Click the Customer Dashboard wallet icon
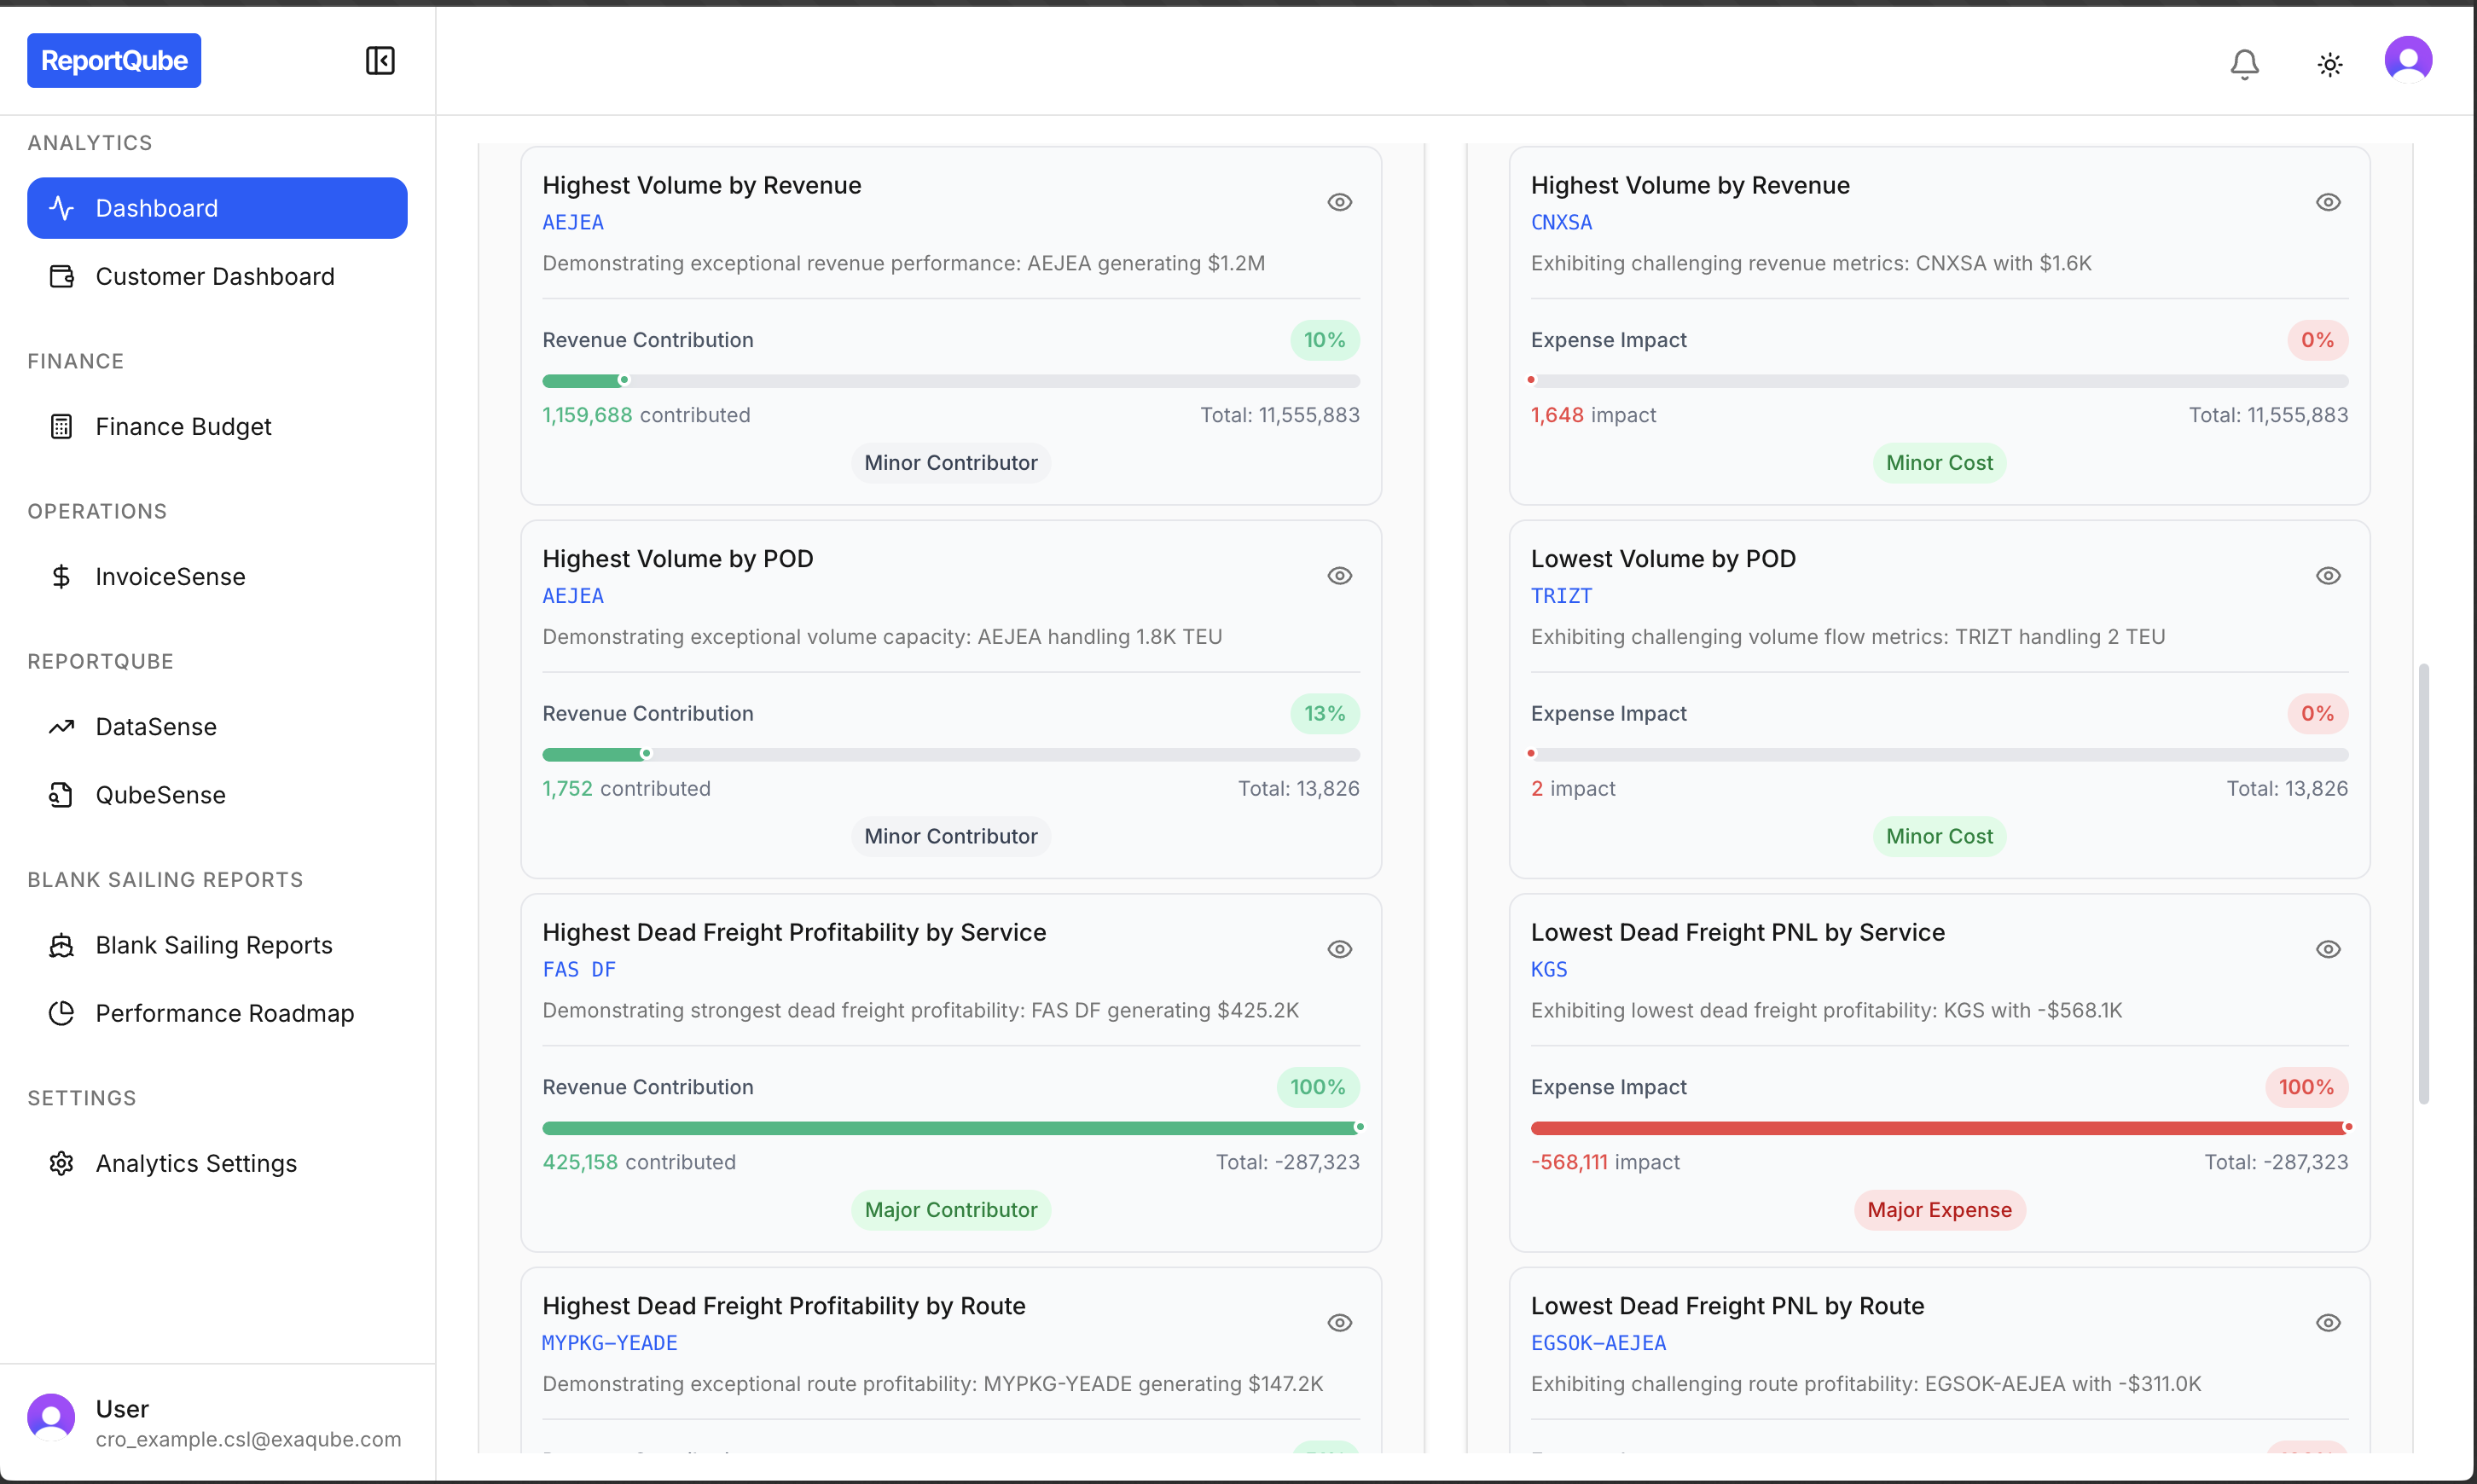 click(x=62, y=276)
